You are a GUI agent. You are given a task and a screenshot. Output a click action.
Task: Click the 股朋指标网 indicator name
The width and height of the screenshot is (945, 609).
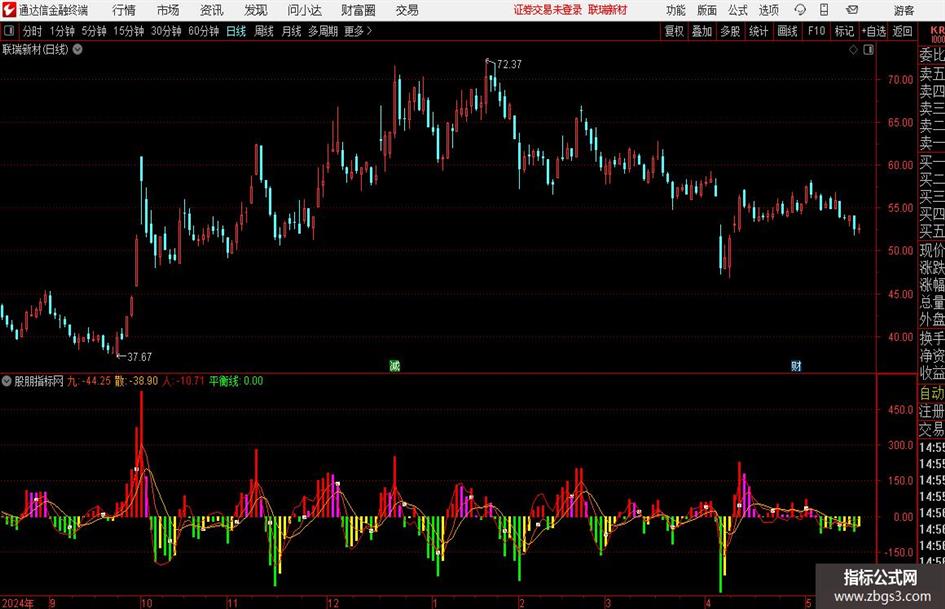39,381
